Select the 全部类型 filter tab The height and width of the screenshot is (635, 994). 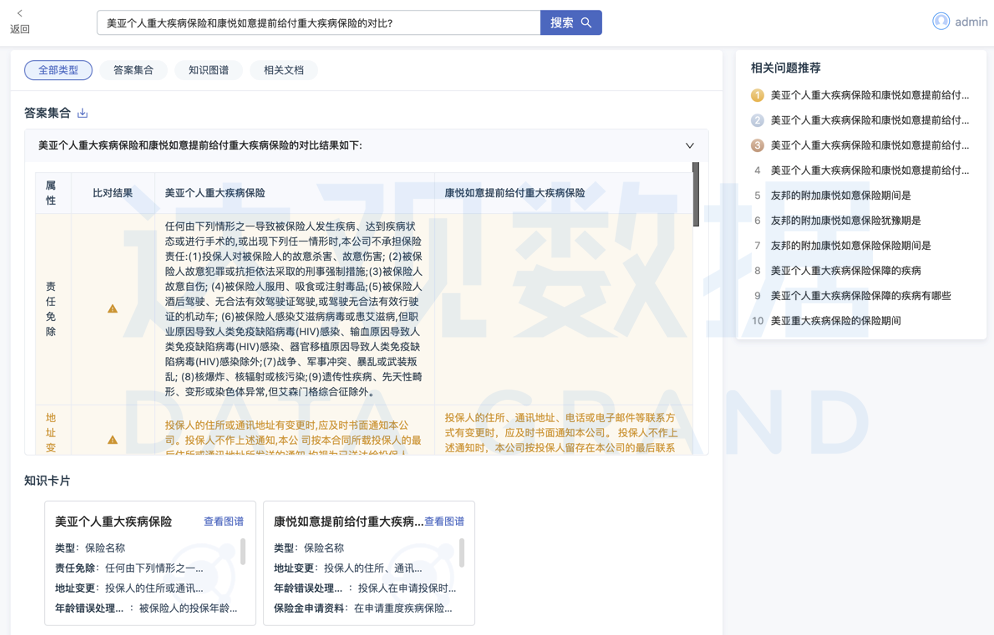(57, 70)
